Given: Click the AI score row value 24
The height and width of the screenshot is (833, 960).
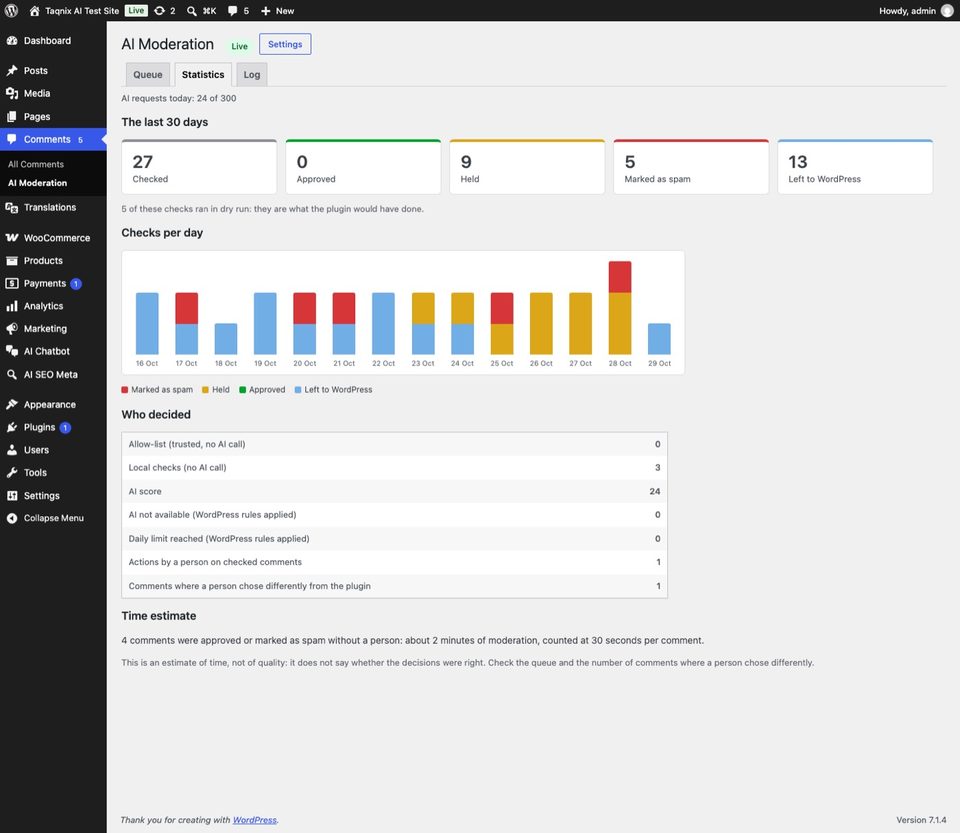Looking at the screenshot, I should pos(654,491).
